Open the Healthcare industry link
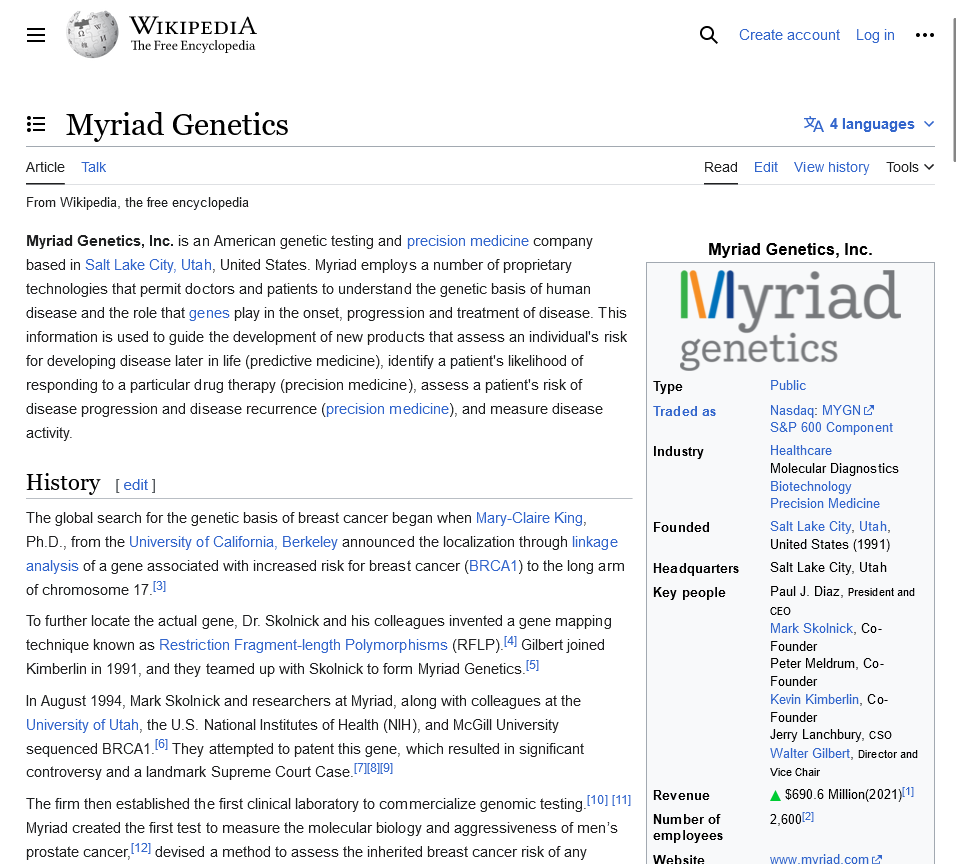This screenshot has width=956, height=864. (801, 451)
